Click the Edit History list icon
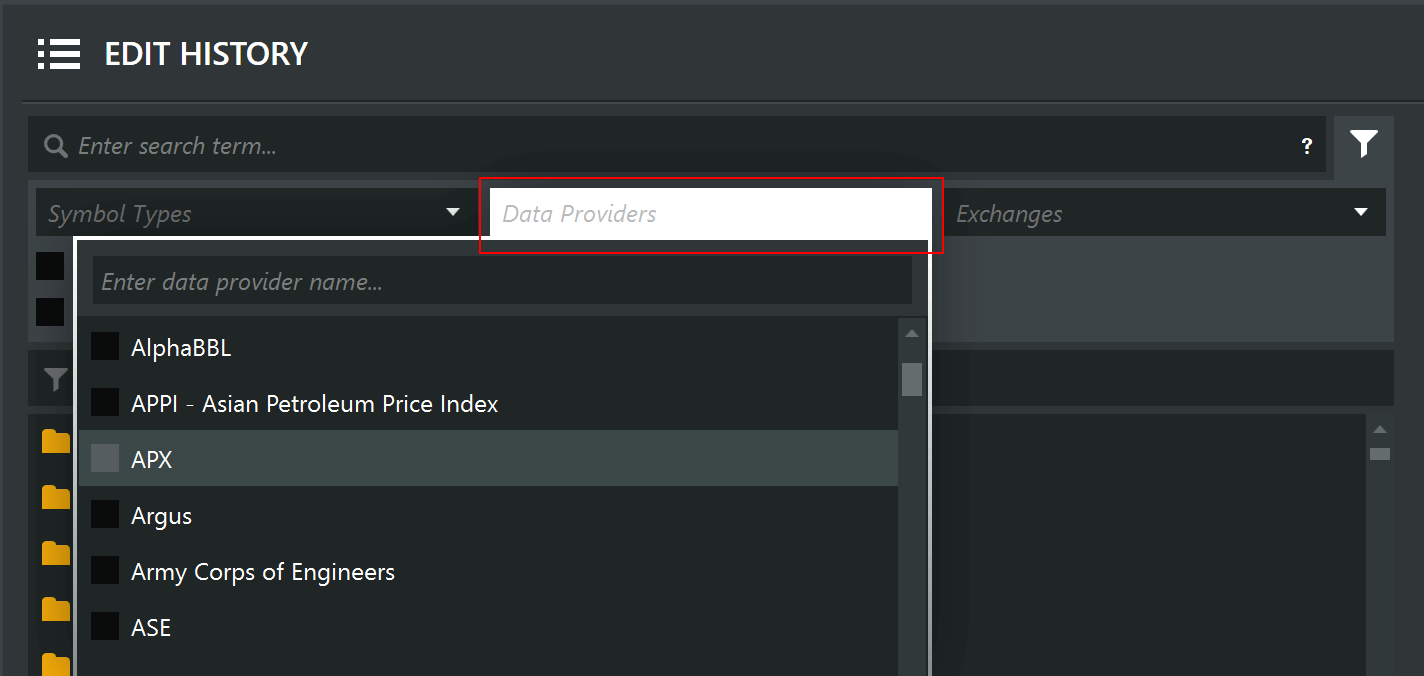The image size is (1424, 676). tap(59, 54)
